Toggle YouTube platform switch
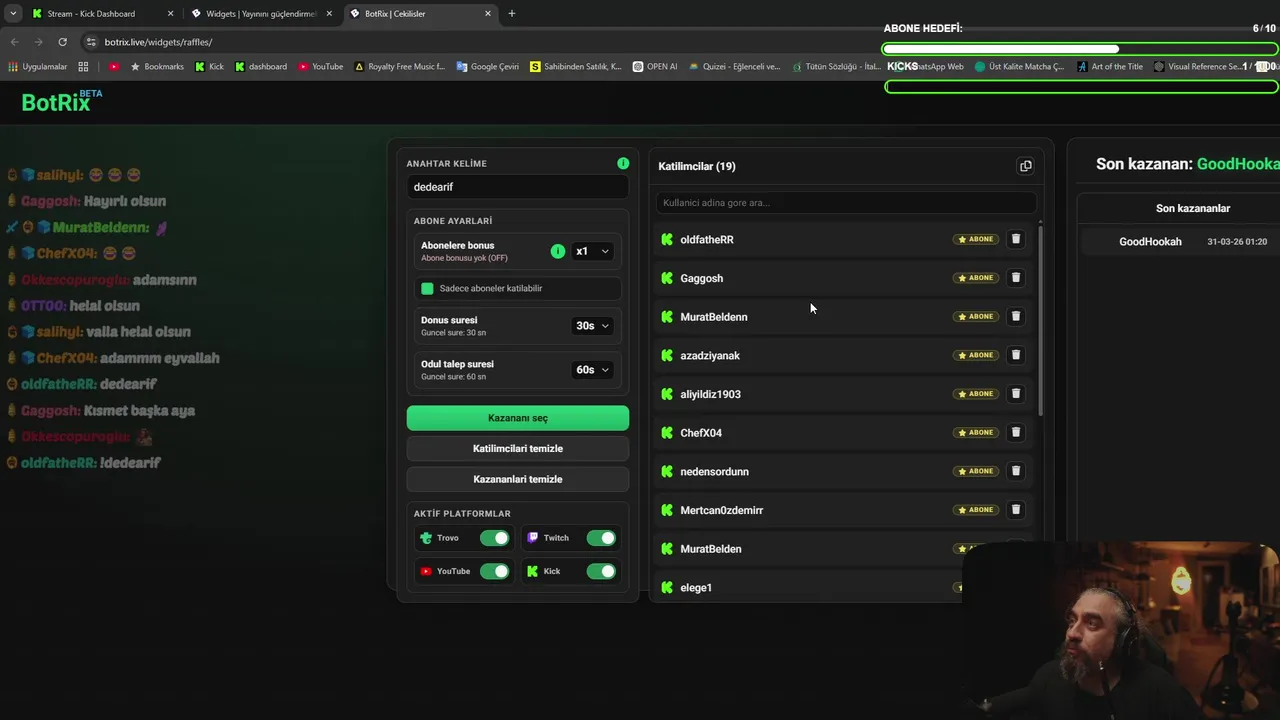The width and height of the screenshot is (1280, 720). 494,571
